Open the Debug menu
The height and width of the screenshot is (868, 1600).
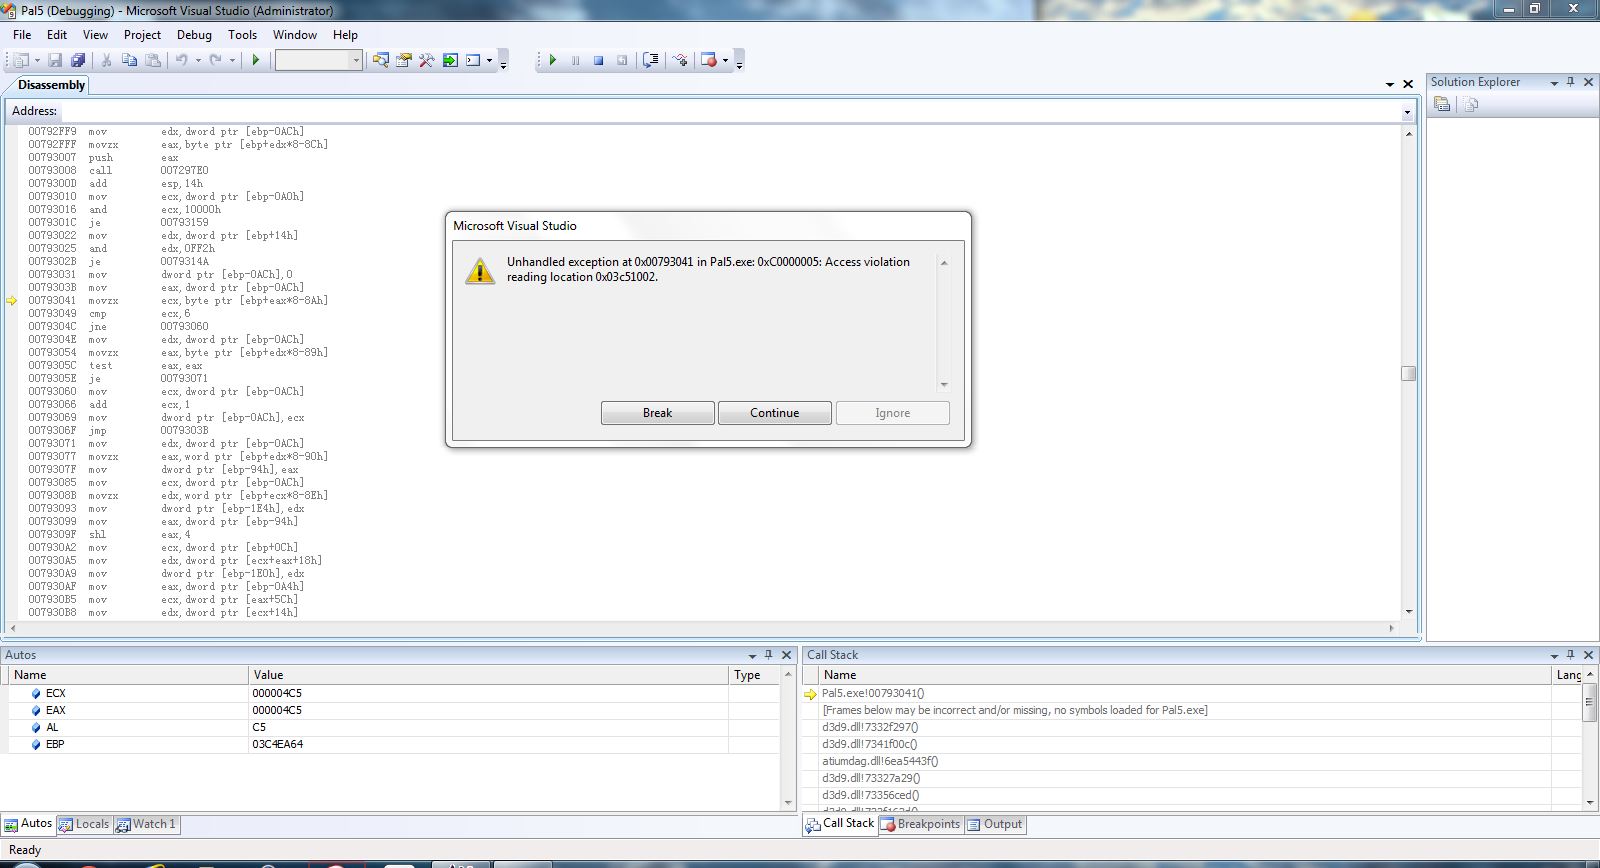click(x=194, y=35)
